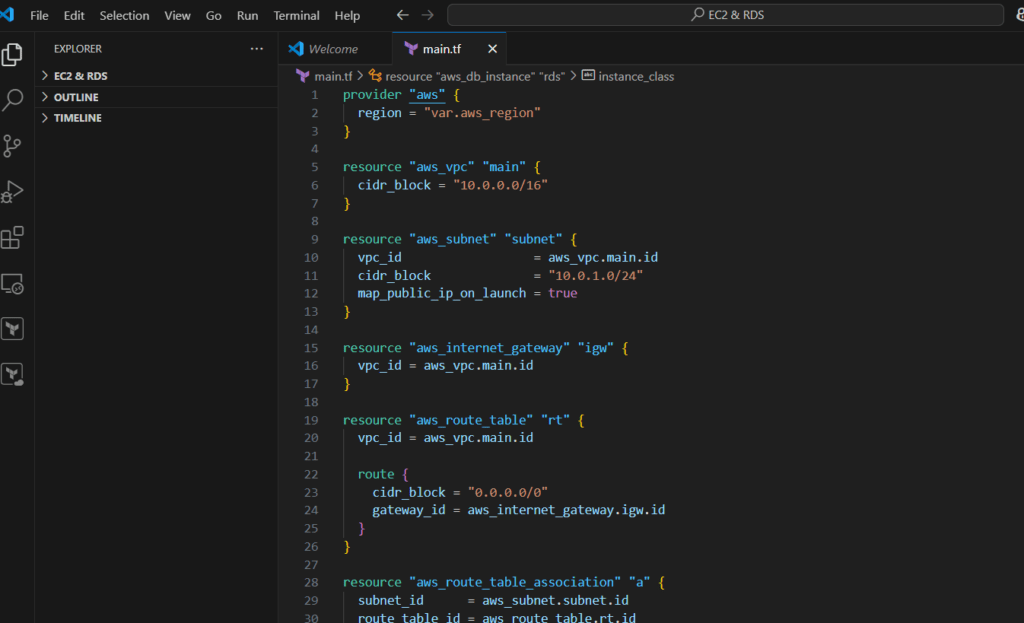The height and width of the screenshot is (623, 1024).
Task: Open the Source Control view
Action: (13, 145)
